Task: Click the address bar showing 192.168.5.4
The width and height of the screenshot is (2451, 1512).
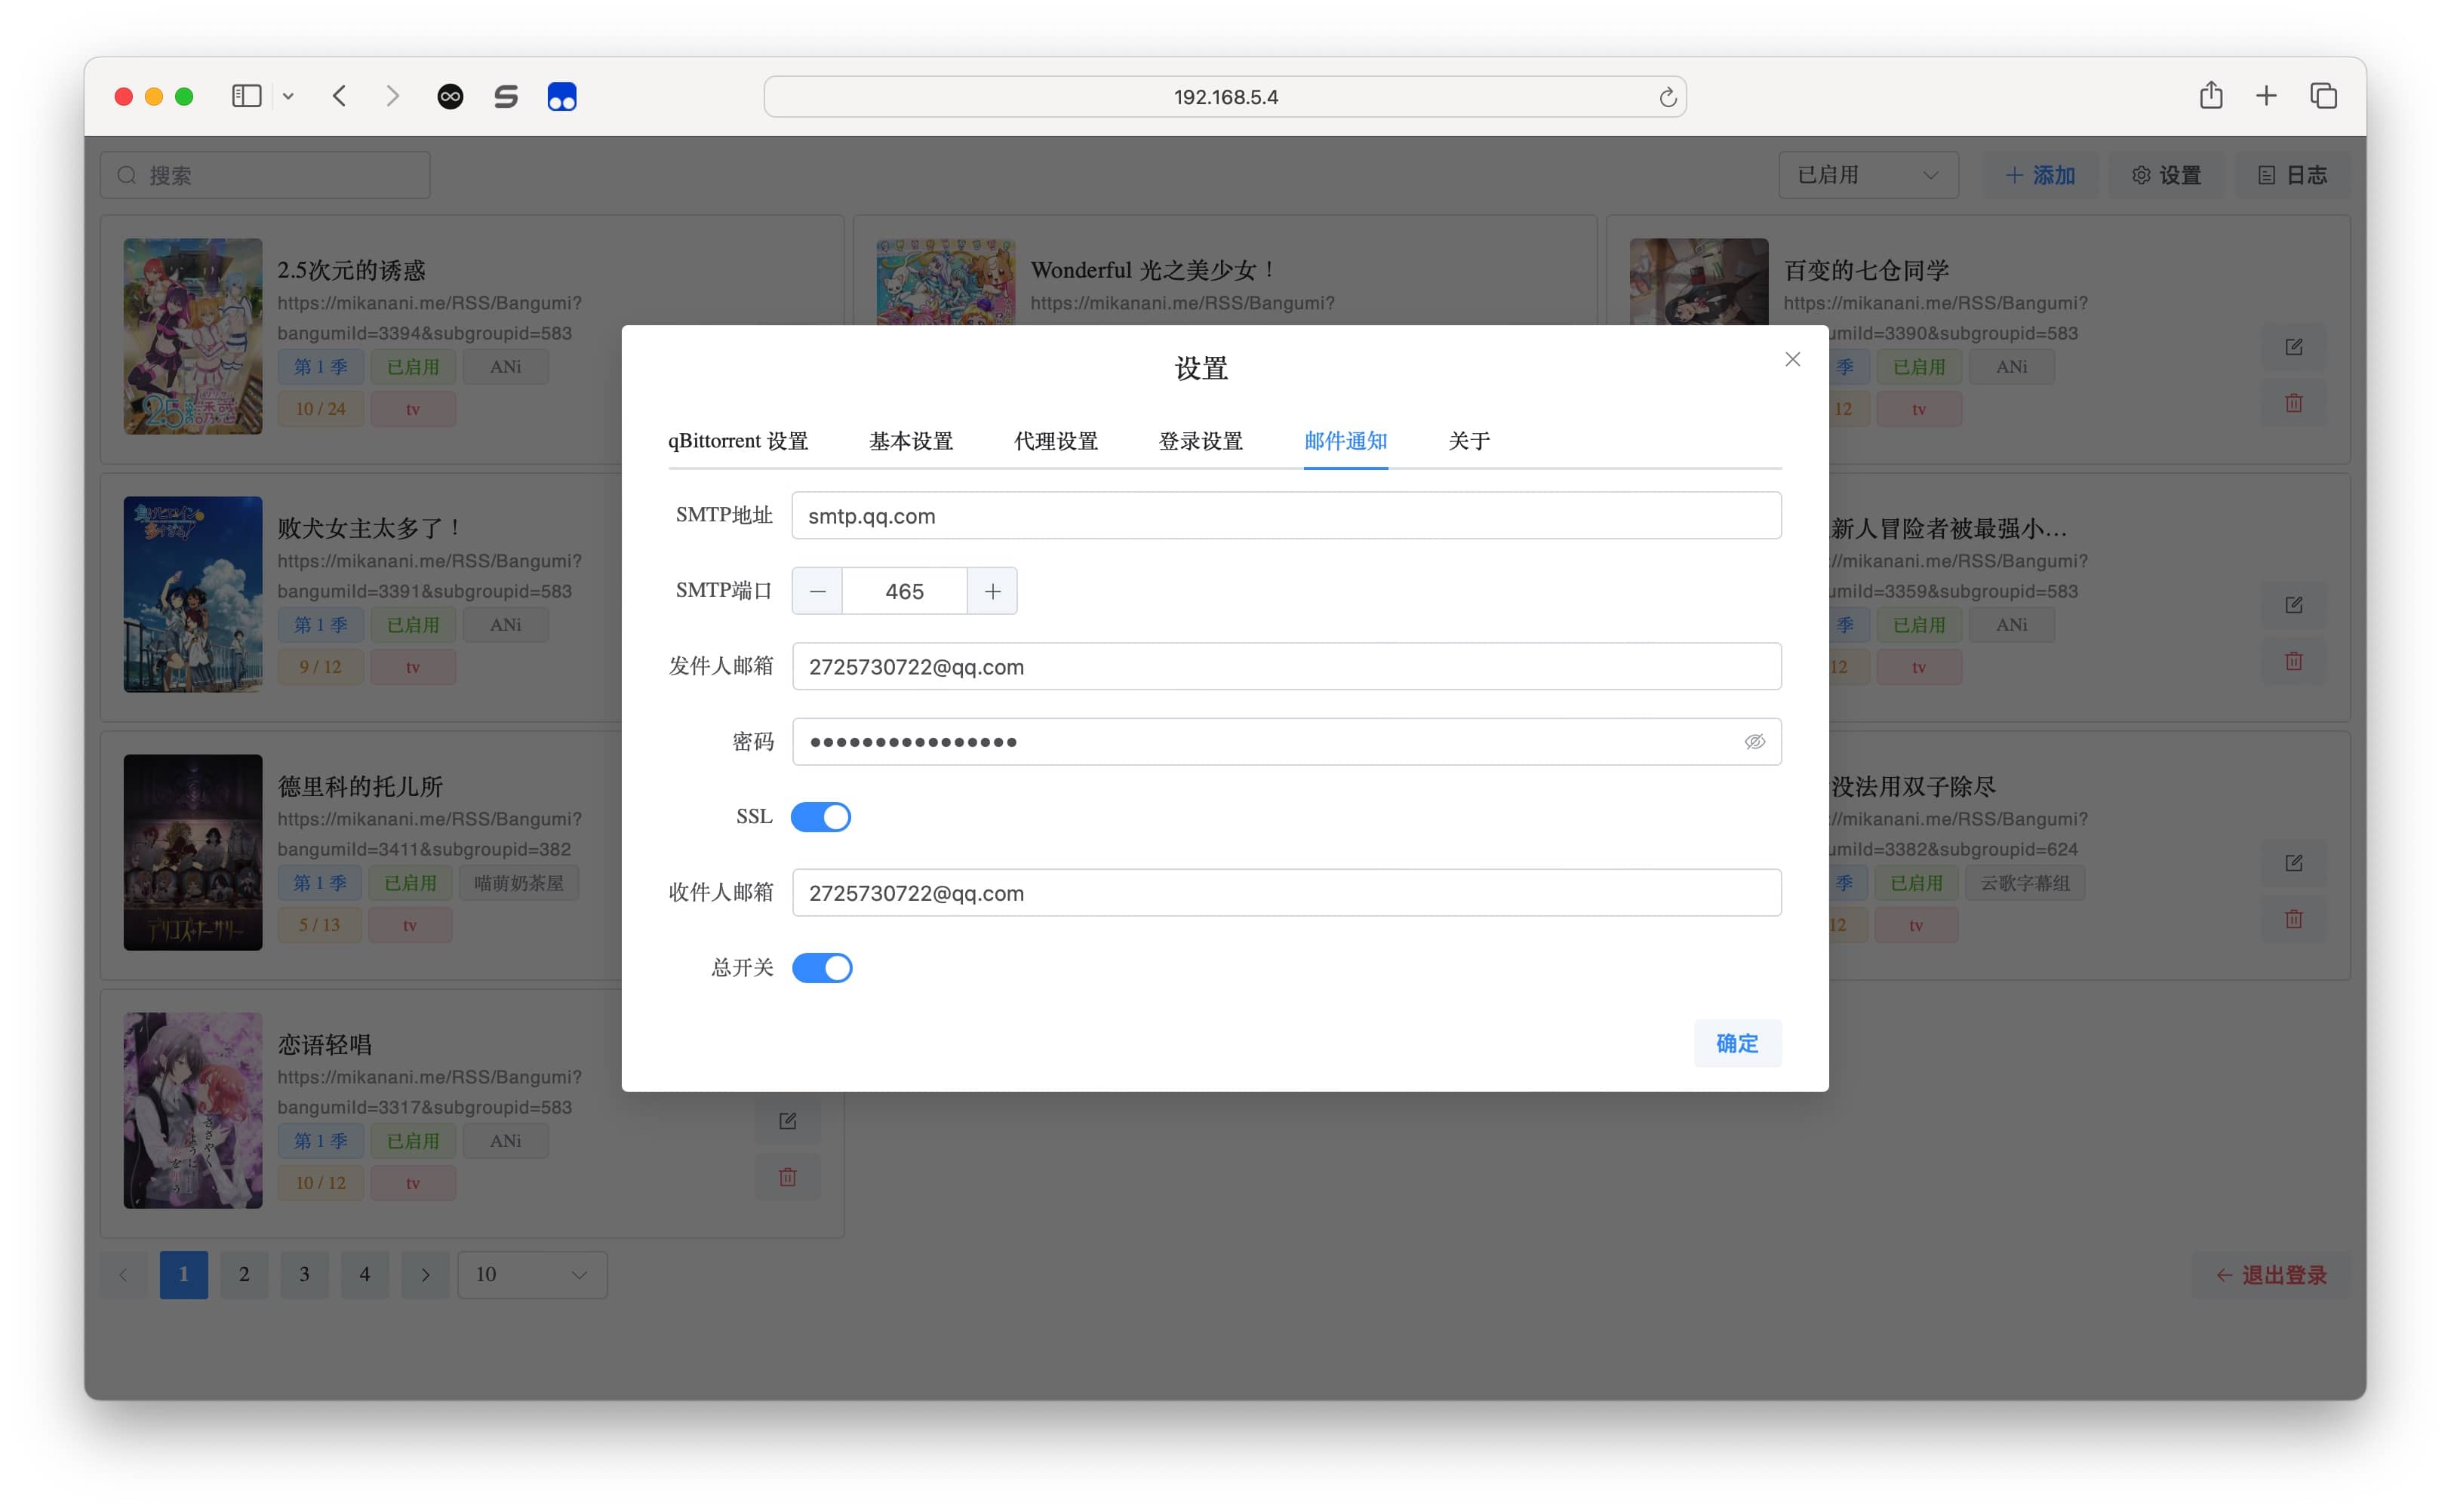Action: pyautogui.click(x=1225, y=97)
